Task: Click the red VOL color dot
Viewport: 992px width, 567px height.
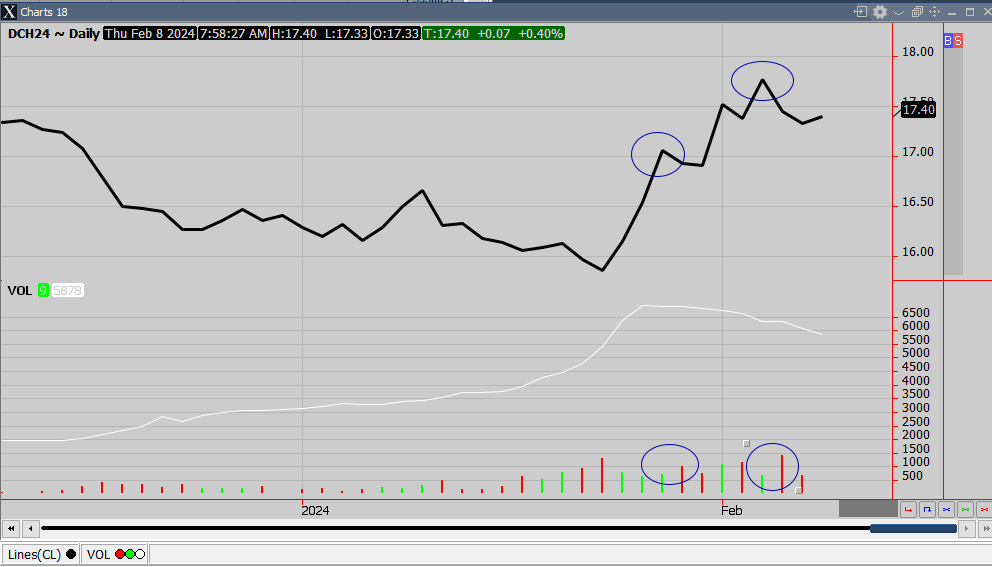Action: coord(120,554)
